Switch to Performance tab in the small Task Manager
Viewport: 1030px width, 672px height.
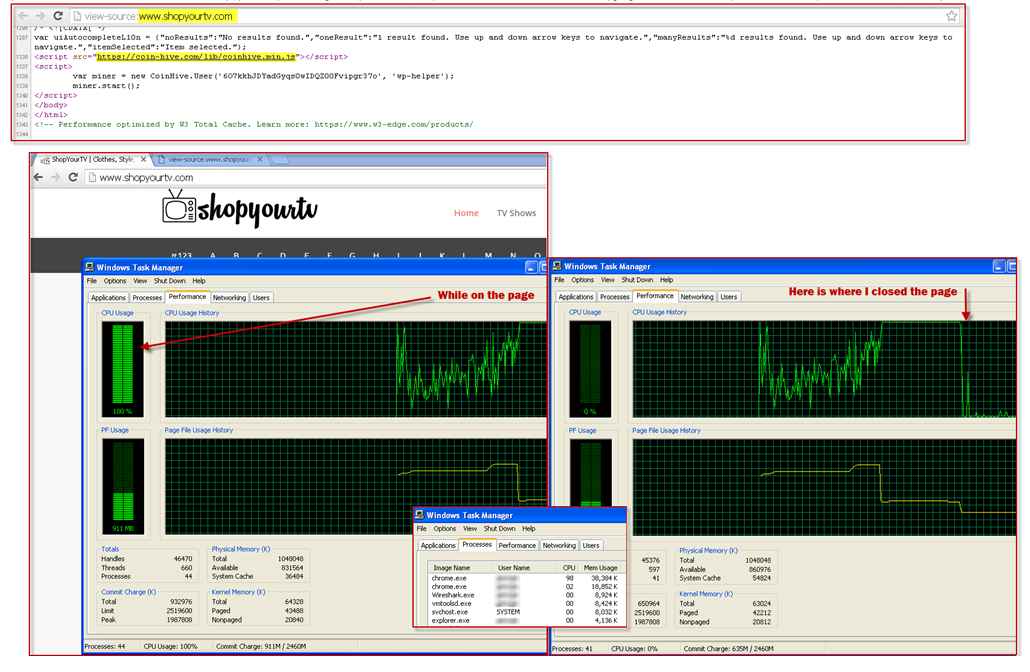517,545
